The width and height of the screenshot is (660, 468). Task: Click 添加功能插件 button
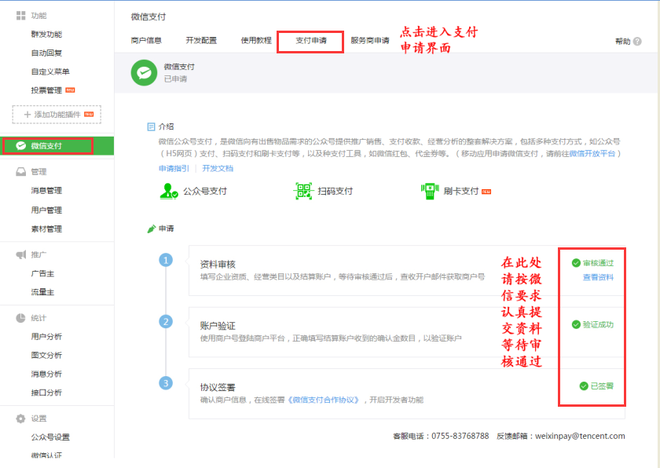coord(57,114)
